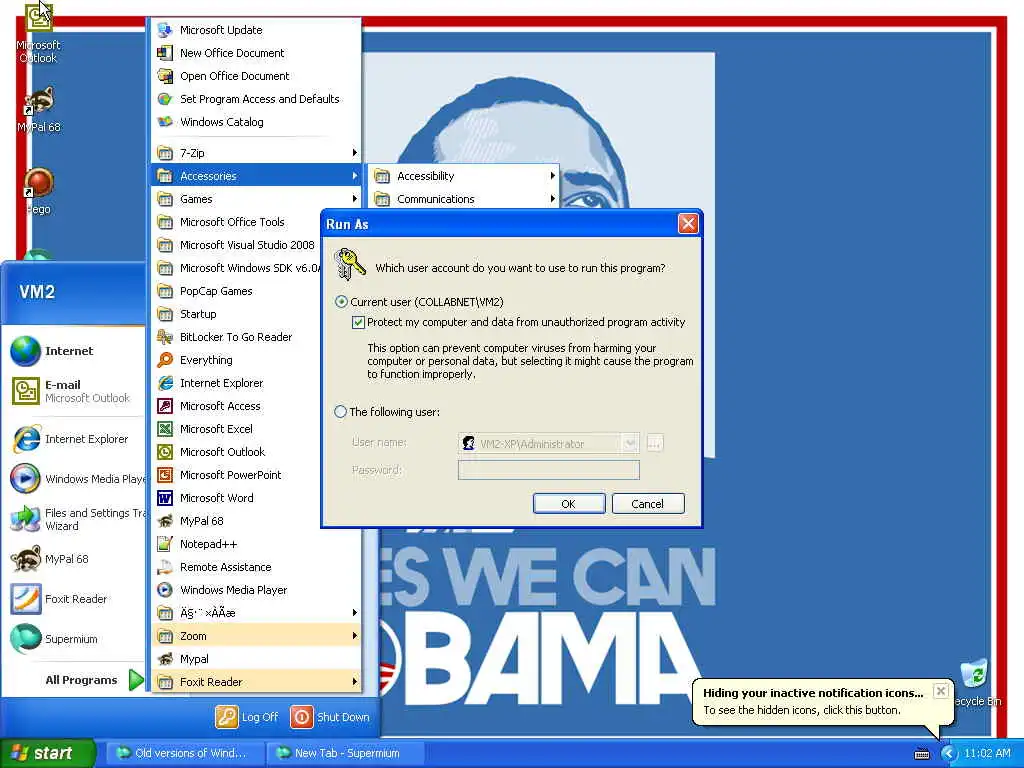1024x768 pixels.
Task: Click the 11:02 AM clock
Action: 987,754
